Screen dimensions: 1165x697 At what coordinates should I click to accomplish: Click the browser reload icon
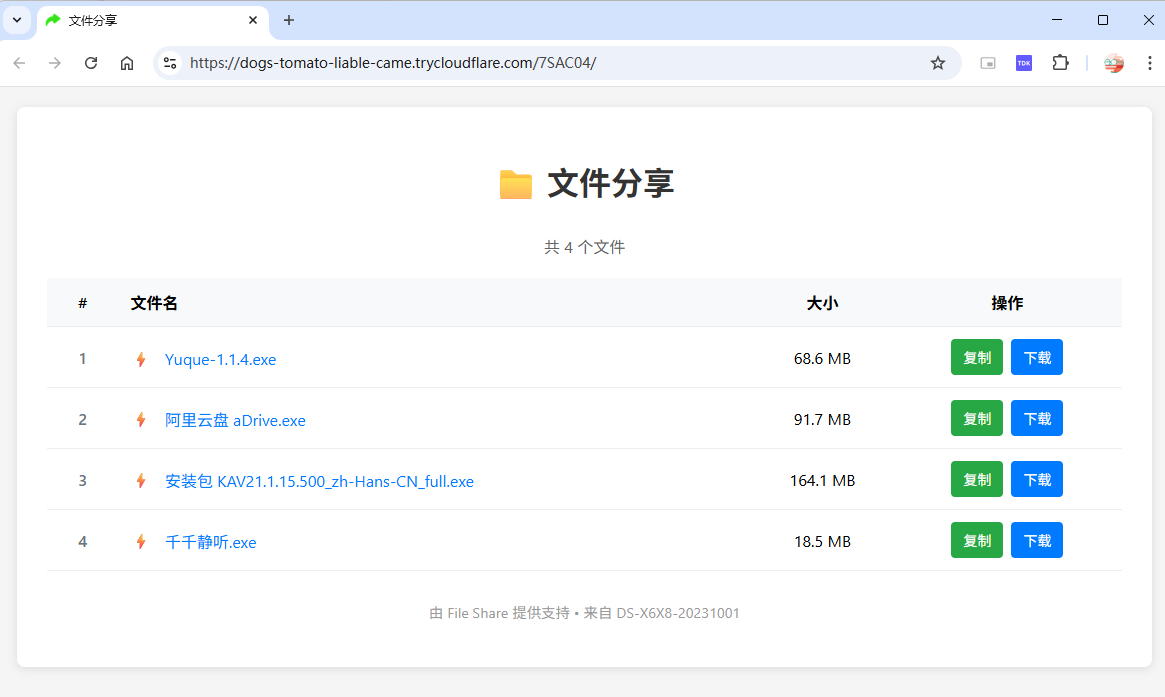91,63
